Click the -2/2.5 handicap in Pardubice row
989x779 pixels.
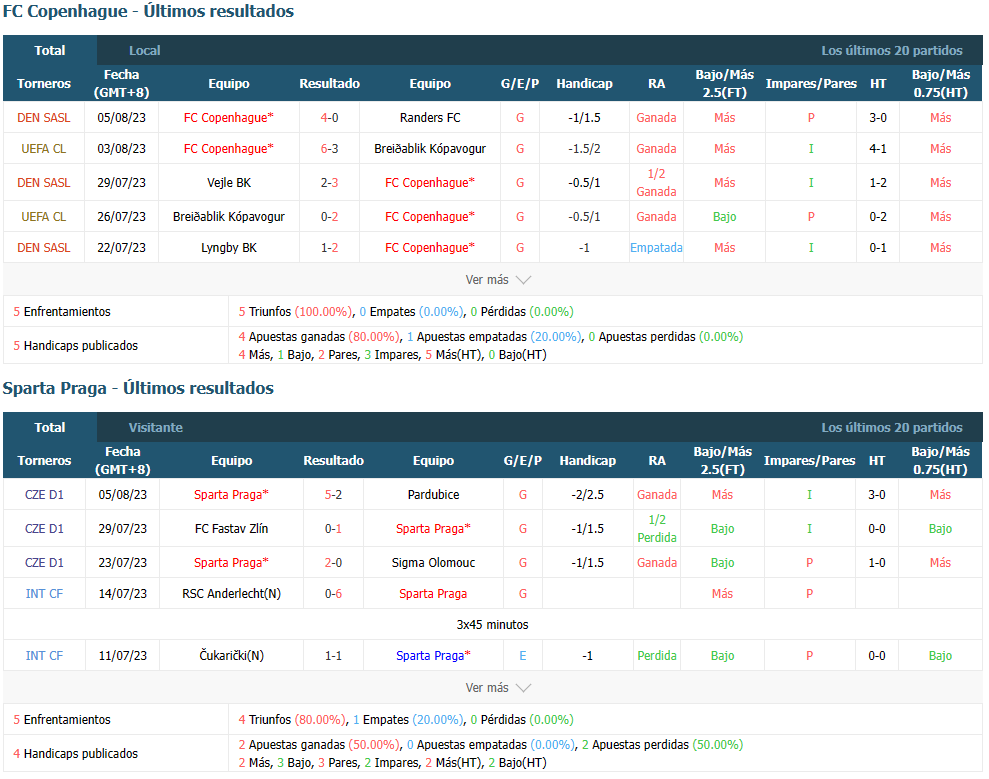[587, 495]
